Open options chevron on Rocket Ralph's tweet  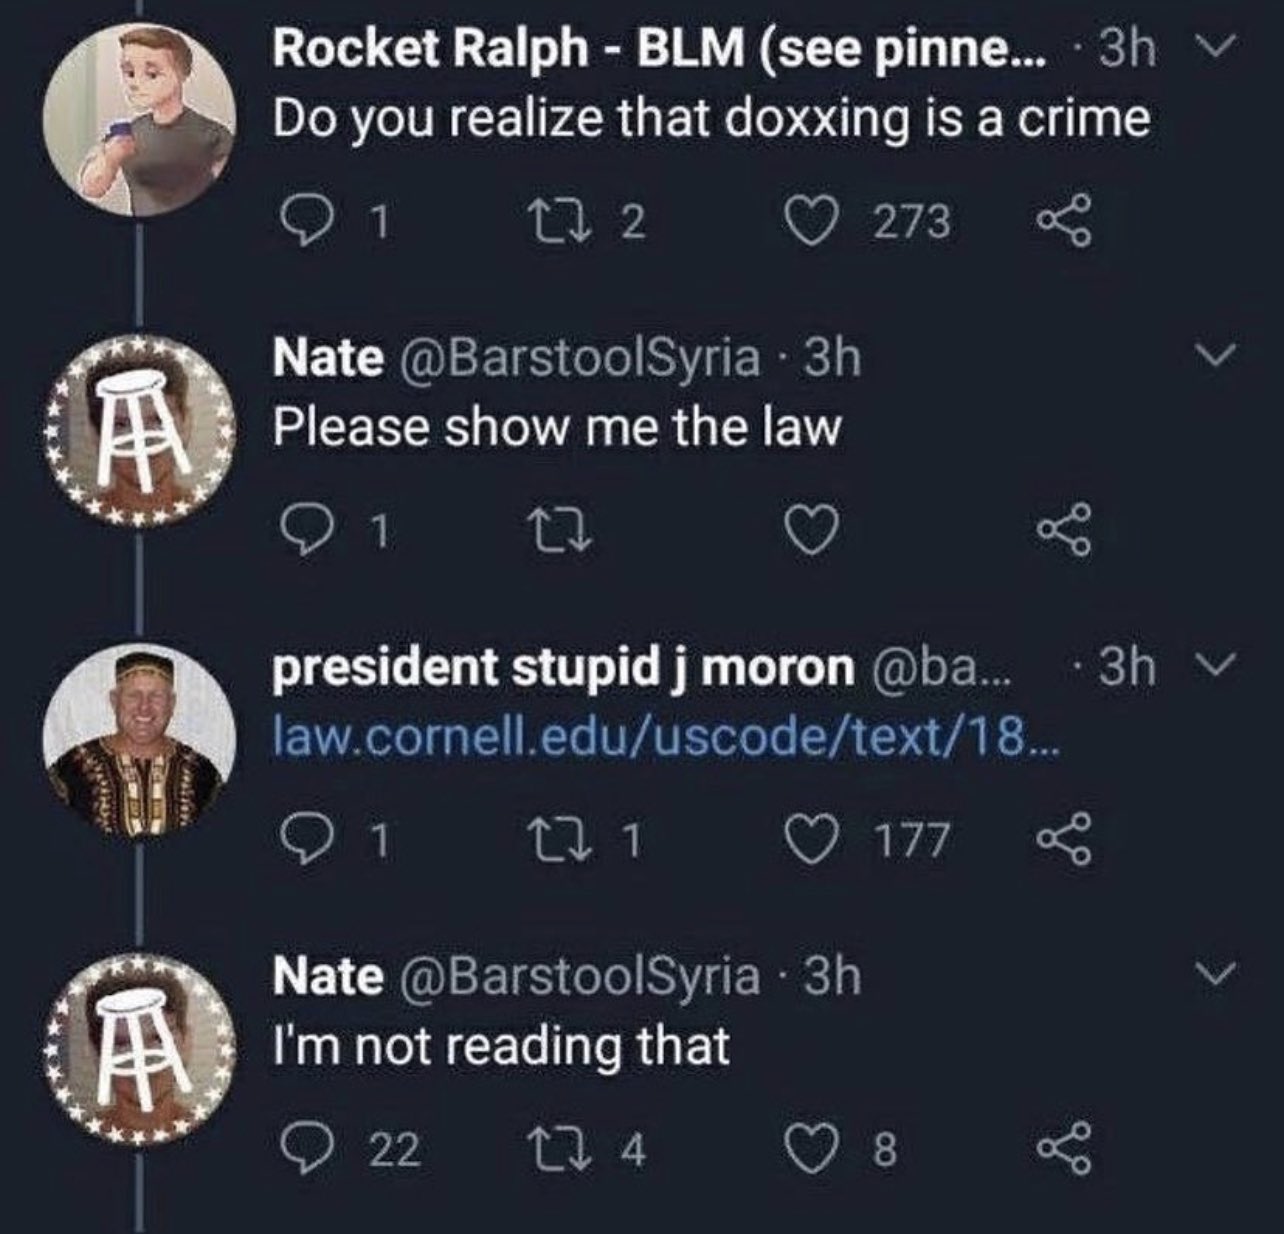(1218, 46)
